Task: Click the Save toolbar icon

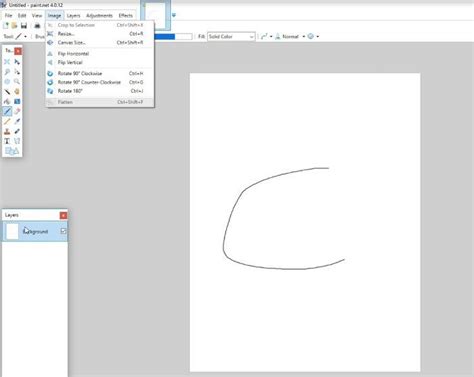Action: 24,26
